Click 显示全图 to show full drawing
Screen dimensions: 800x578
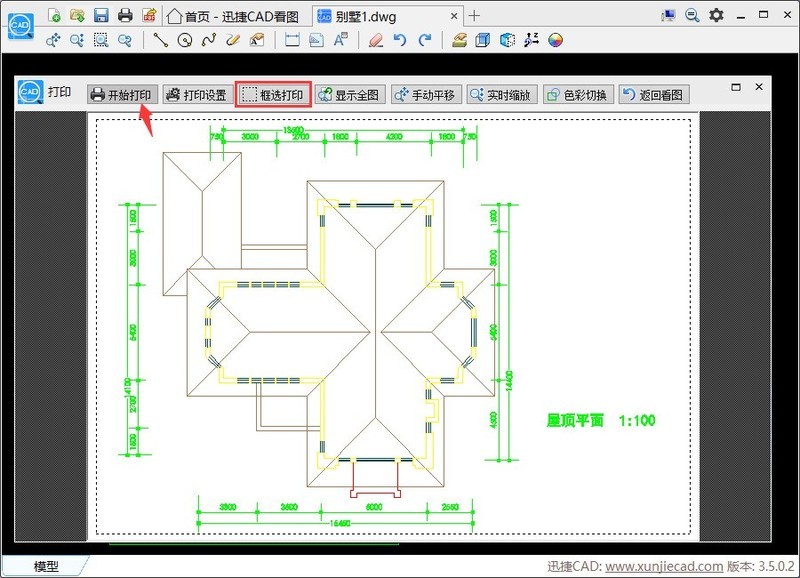pyautogui.click(x=350, y=95)
